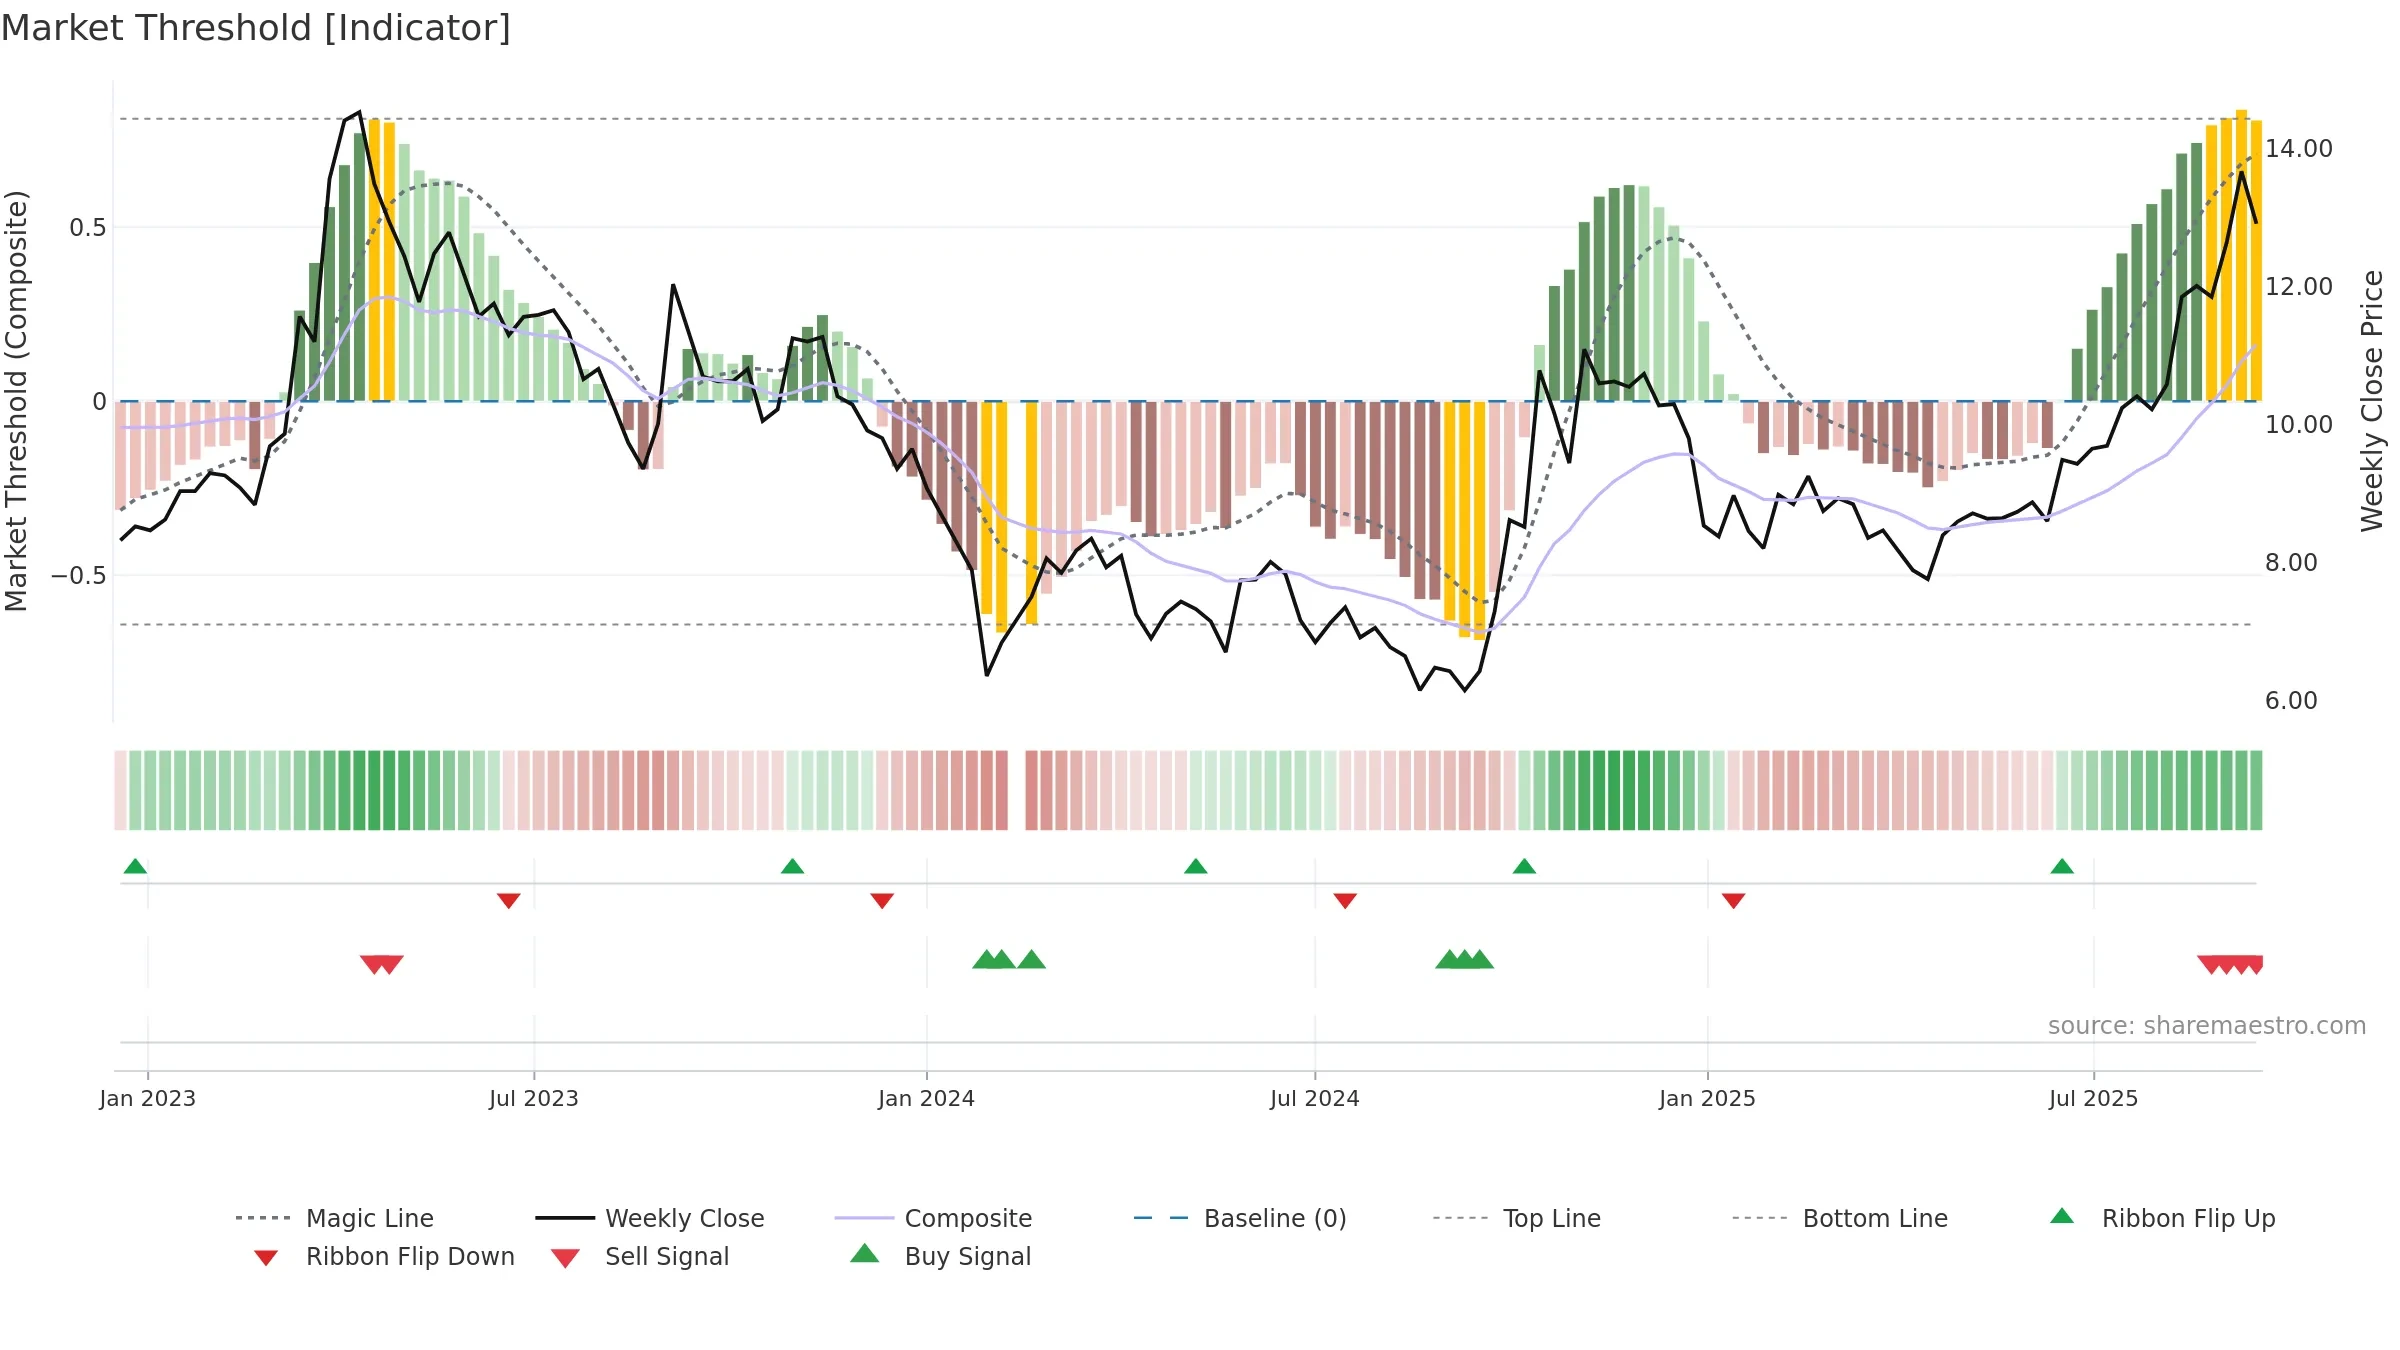Click the Jul 2025 x-axis label
The width and height of the screenshot is (2400, 1350).
tap(2093, 1098)
